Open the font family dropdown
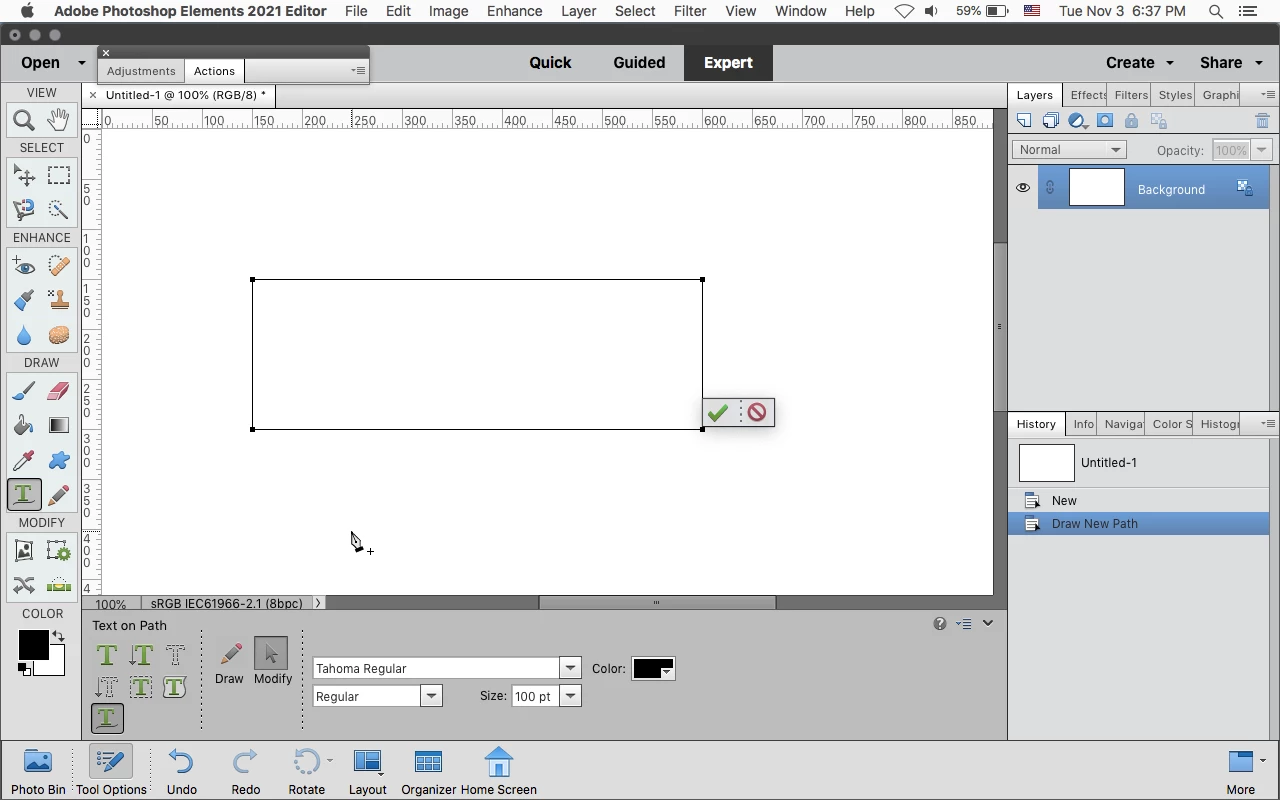This screenshot has height=800, width=1280. tap(570, 668)
